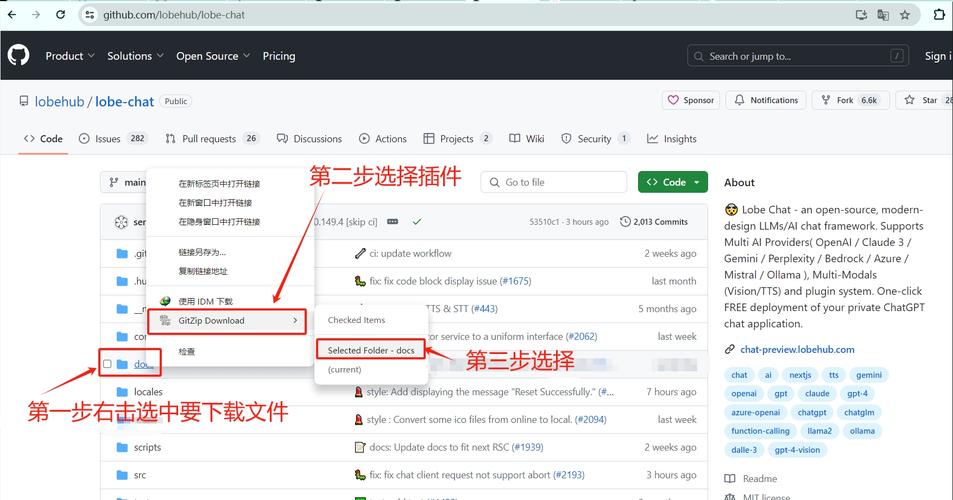The height and width of the screenshot is (500, 953).
Task: Tick the checkbox beside docs folder
Action: (107, 364)
